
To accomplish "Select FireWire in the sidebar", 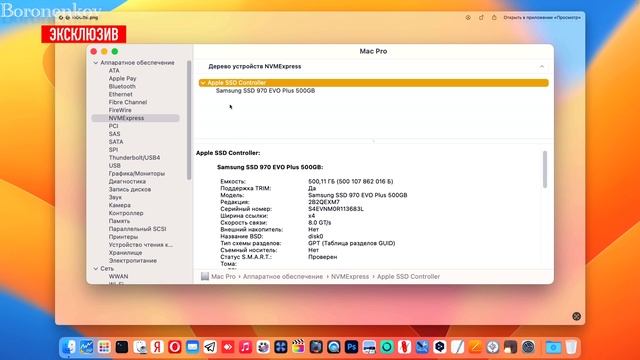I will [120, 110].
